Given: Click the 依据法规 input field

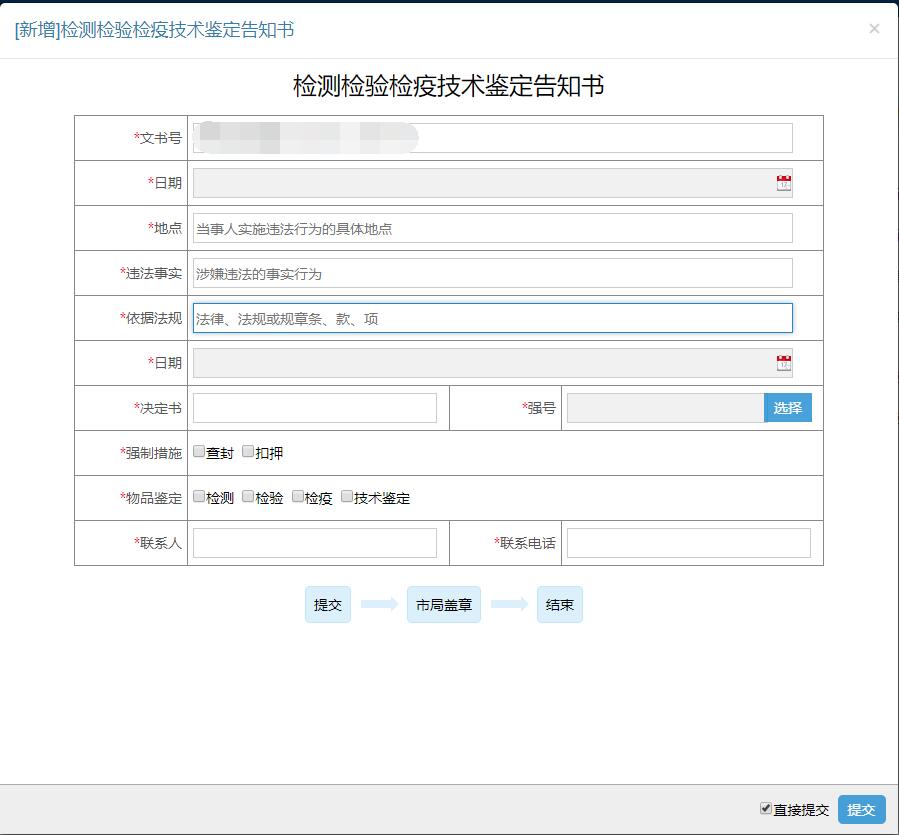Looking at the screenshot, I should coord(493,318).
